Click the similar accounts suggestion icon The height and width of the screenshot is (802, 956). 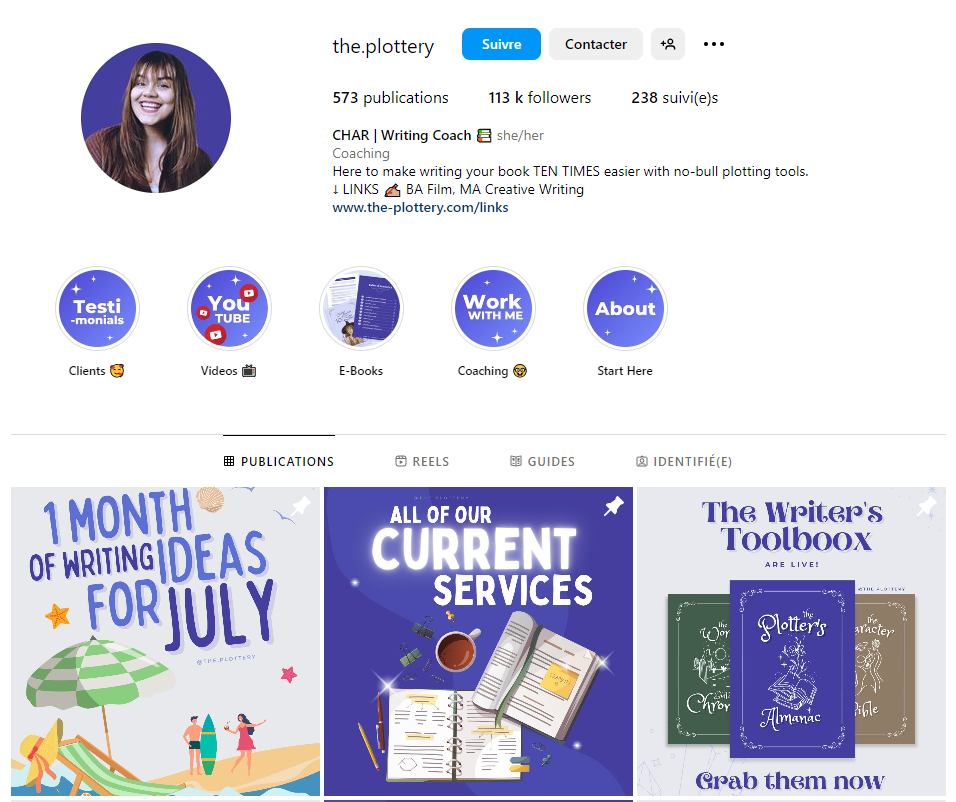(668, 44)
